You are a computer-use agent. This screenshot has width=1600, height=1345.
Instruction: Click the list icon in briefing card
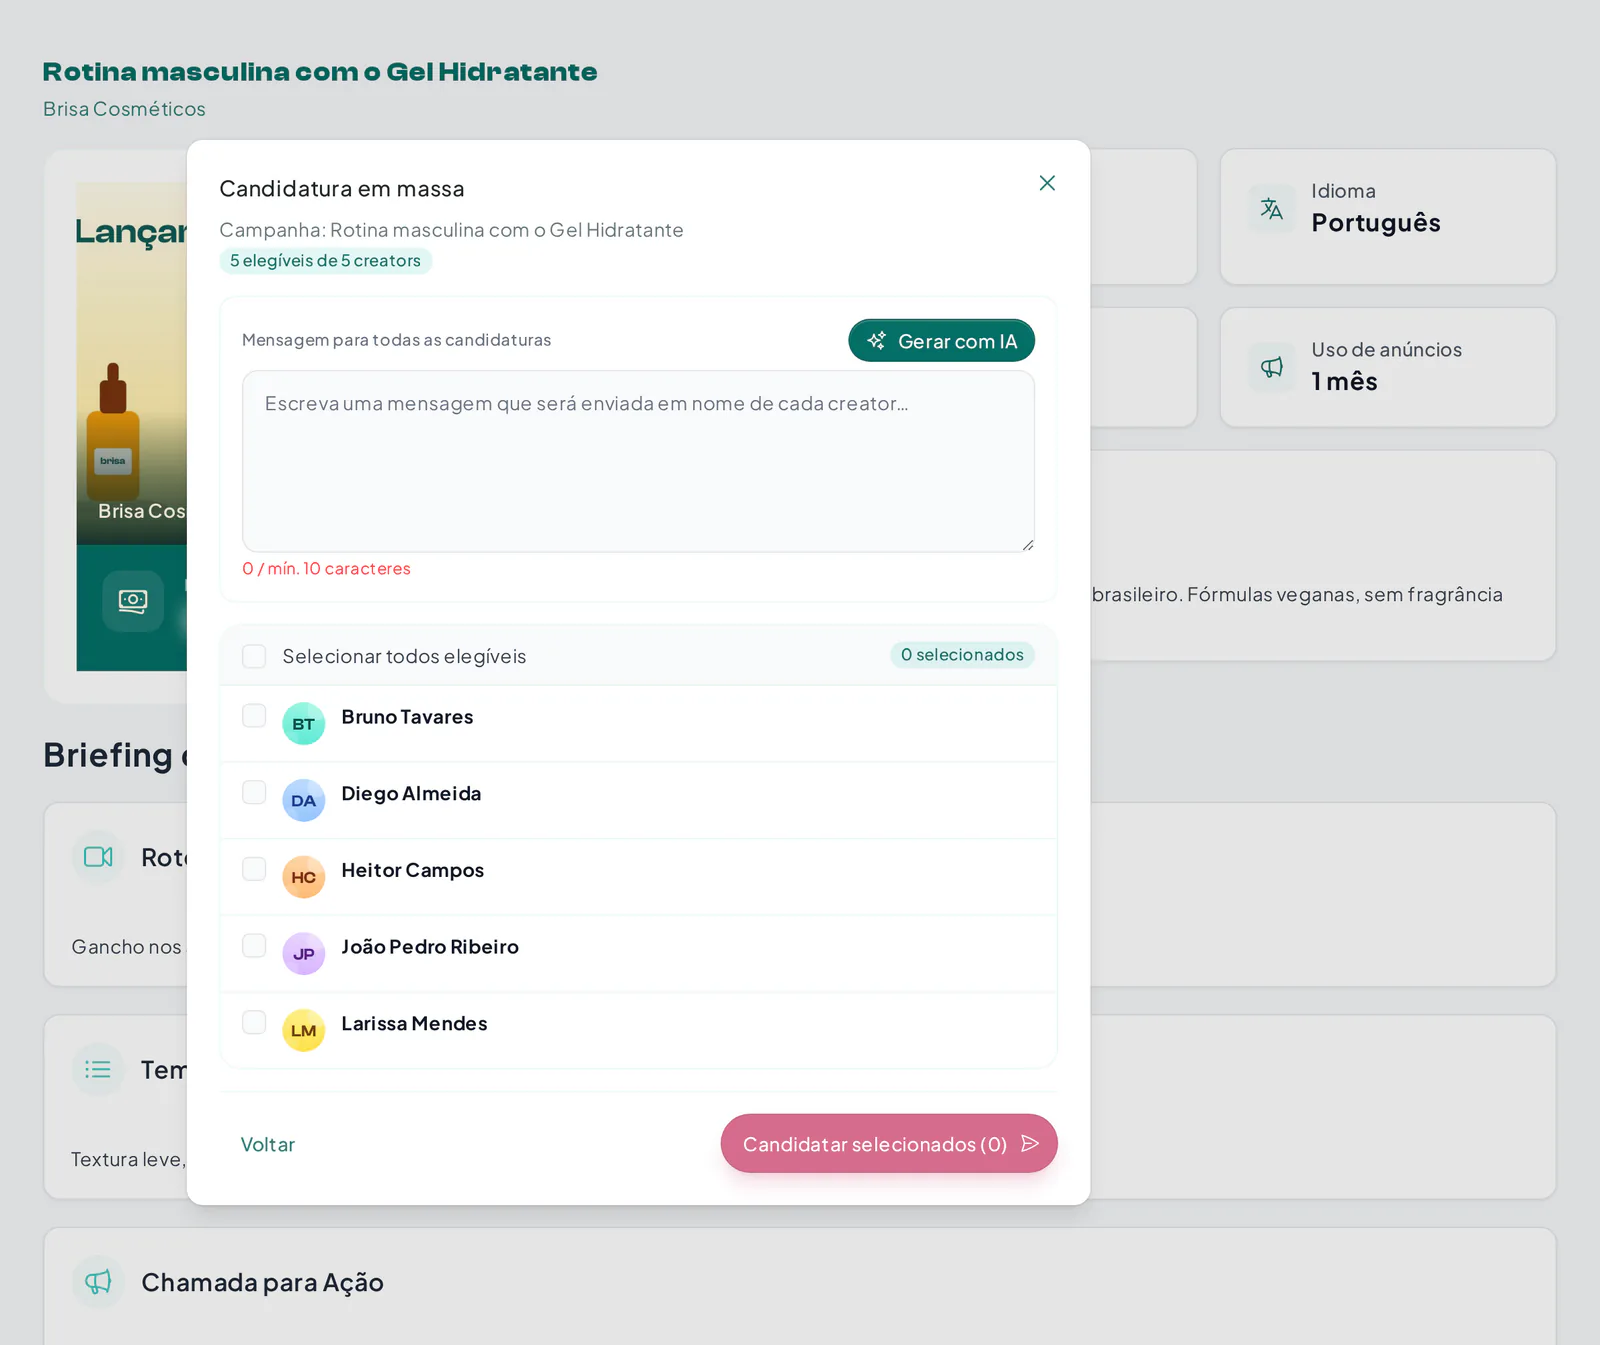click(x=98, y=1070)
